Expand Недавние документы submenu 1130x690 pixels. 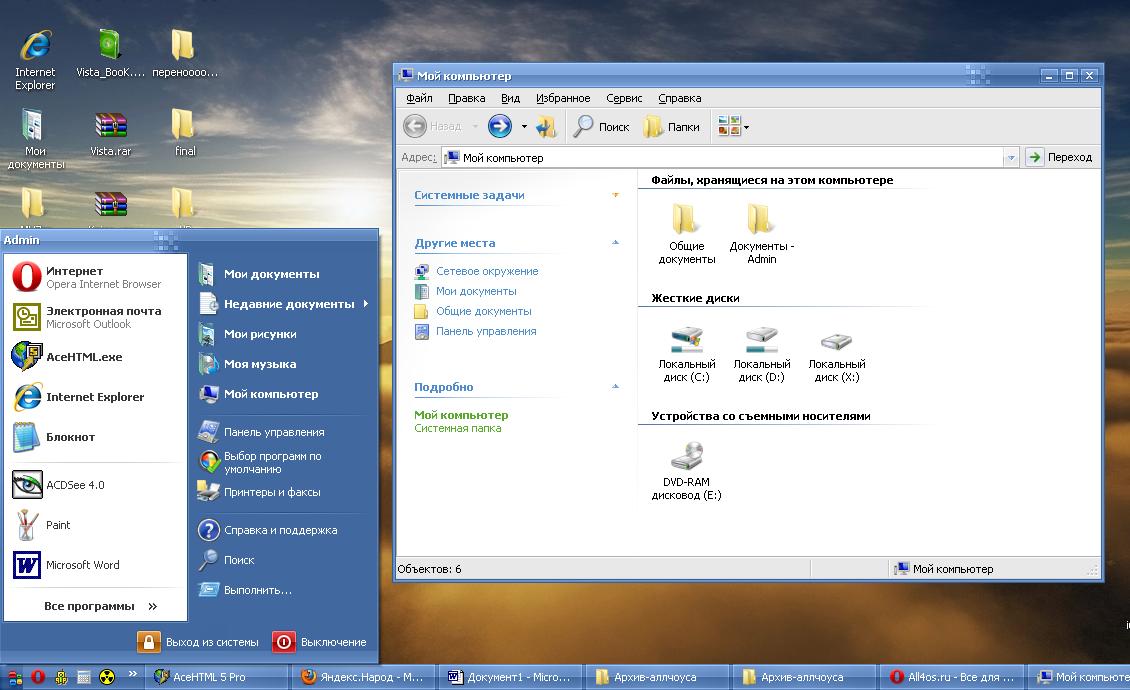283,304
